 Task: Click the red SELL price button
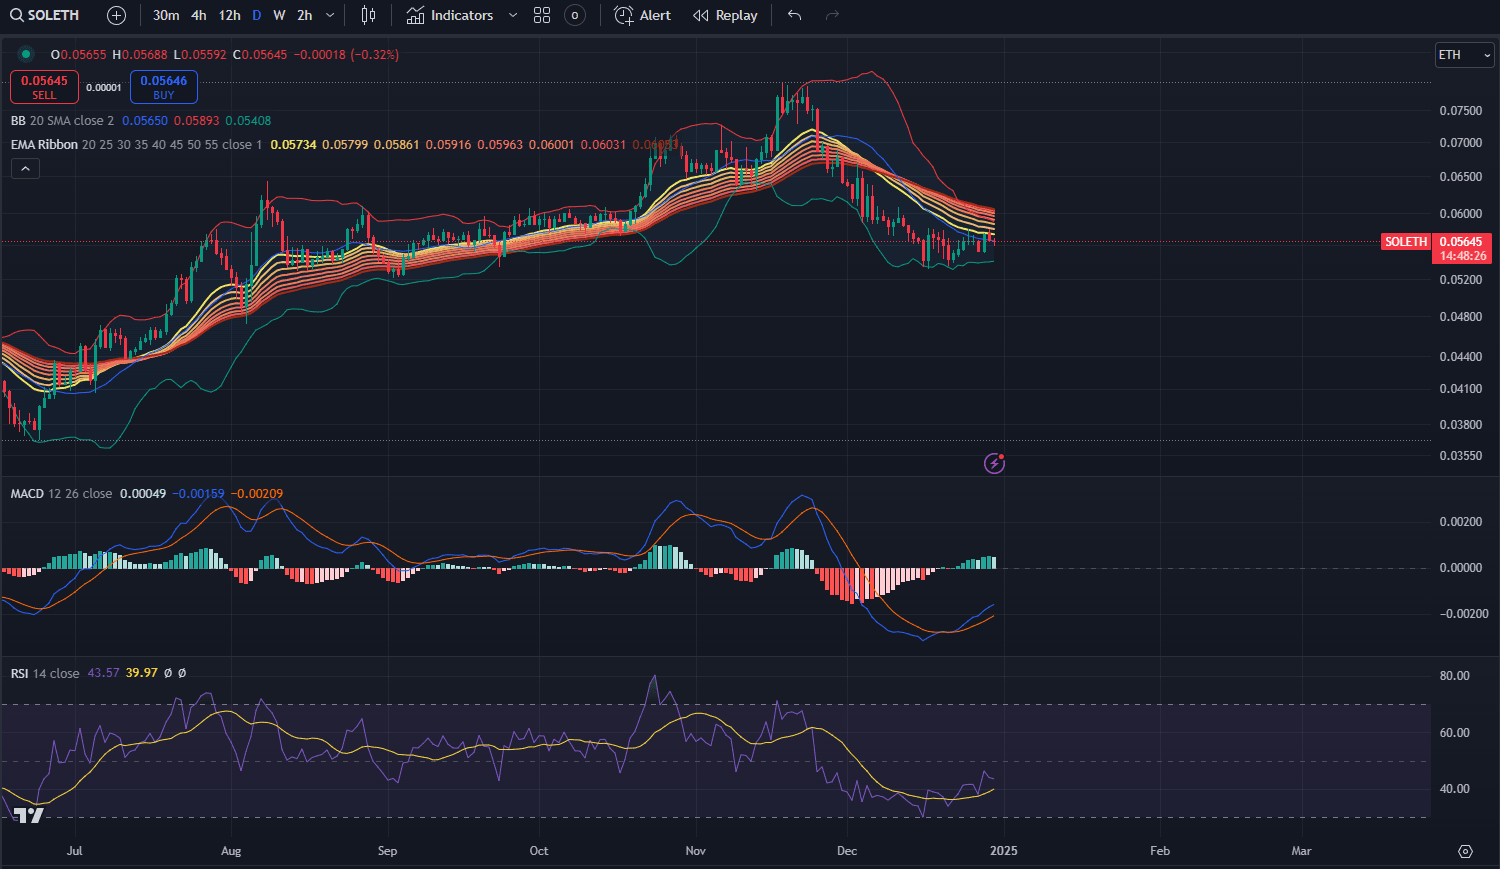point(44,87)
